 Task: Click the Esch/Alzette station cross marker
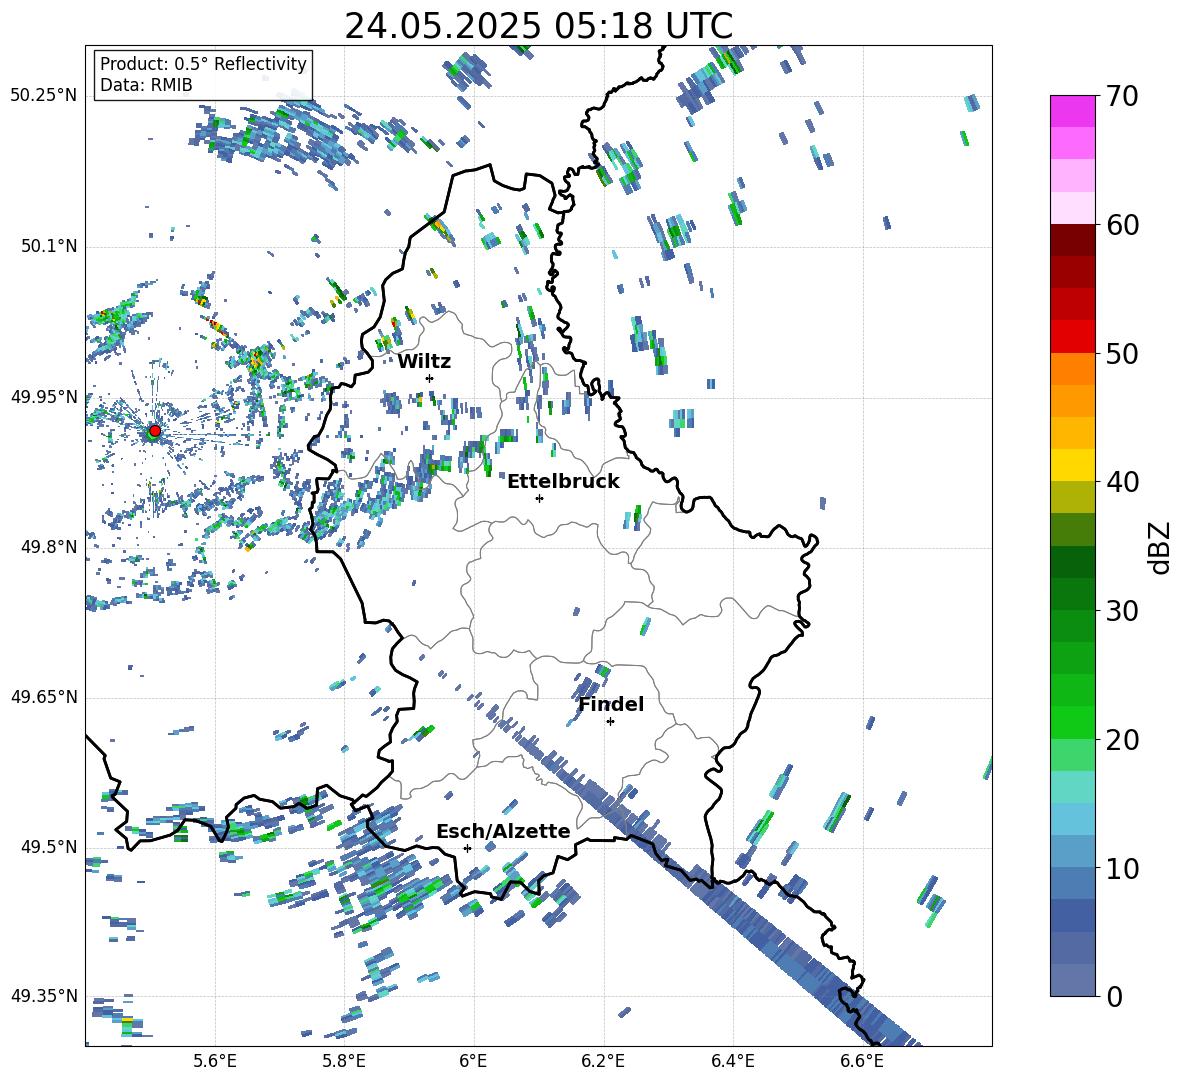[467, 848]
